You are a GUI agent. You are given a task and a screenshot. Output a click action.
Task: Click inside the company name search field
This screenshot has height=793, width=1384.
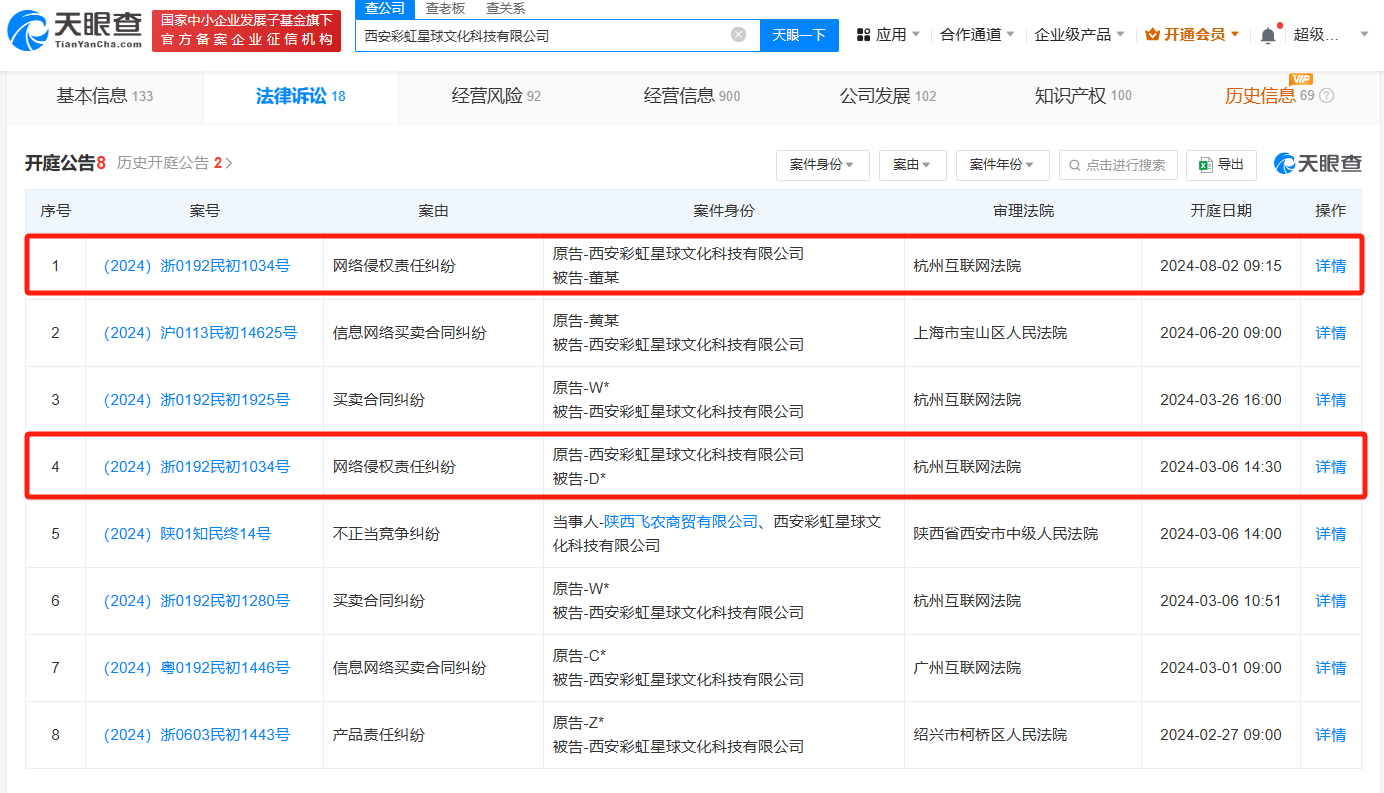point(550,35)
